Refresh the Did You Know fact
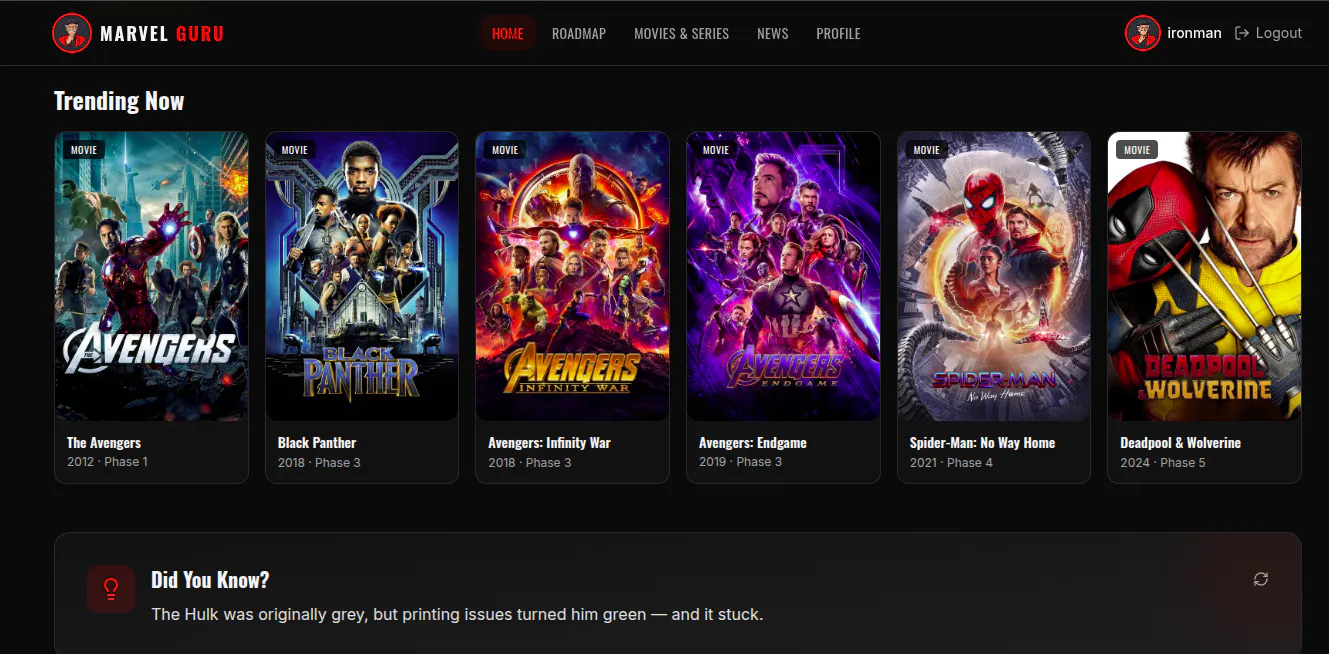1329x654 pixels. [1261, 579]
